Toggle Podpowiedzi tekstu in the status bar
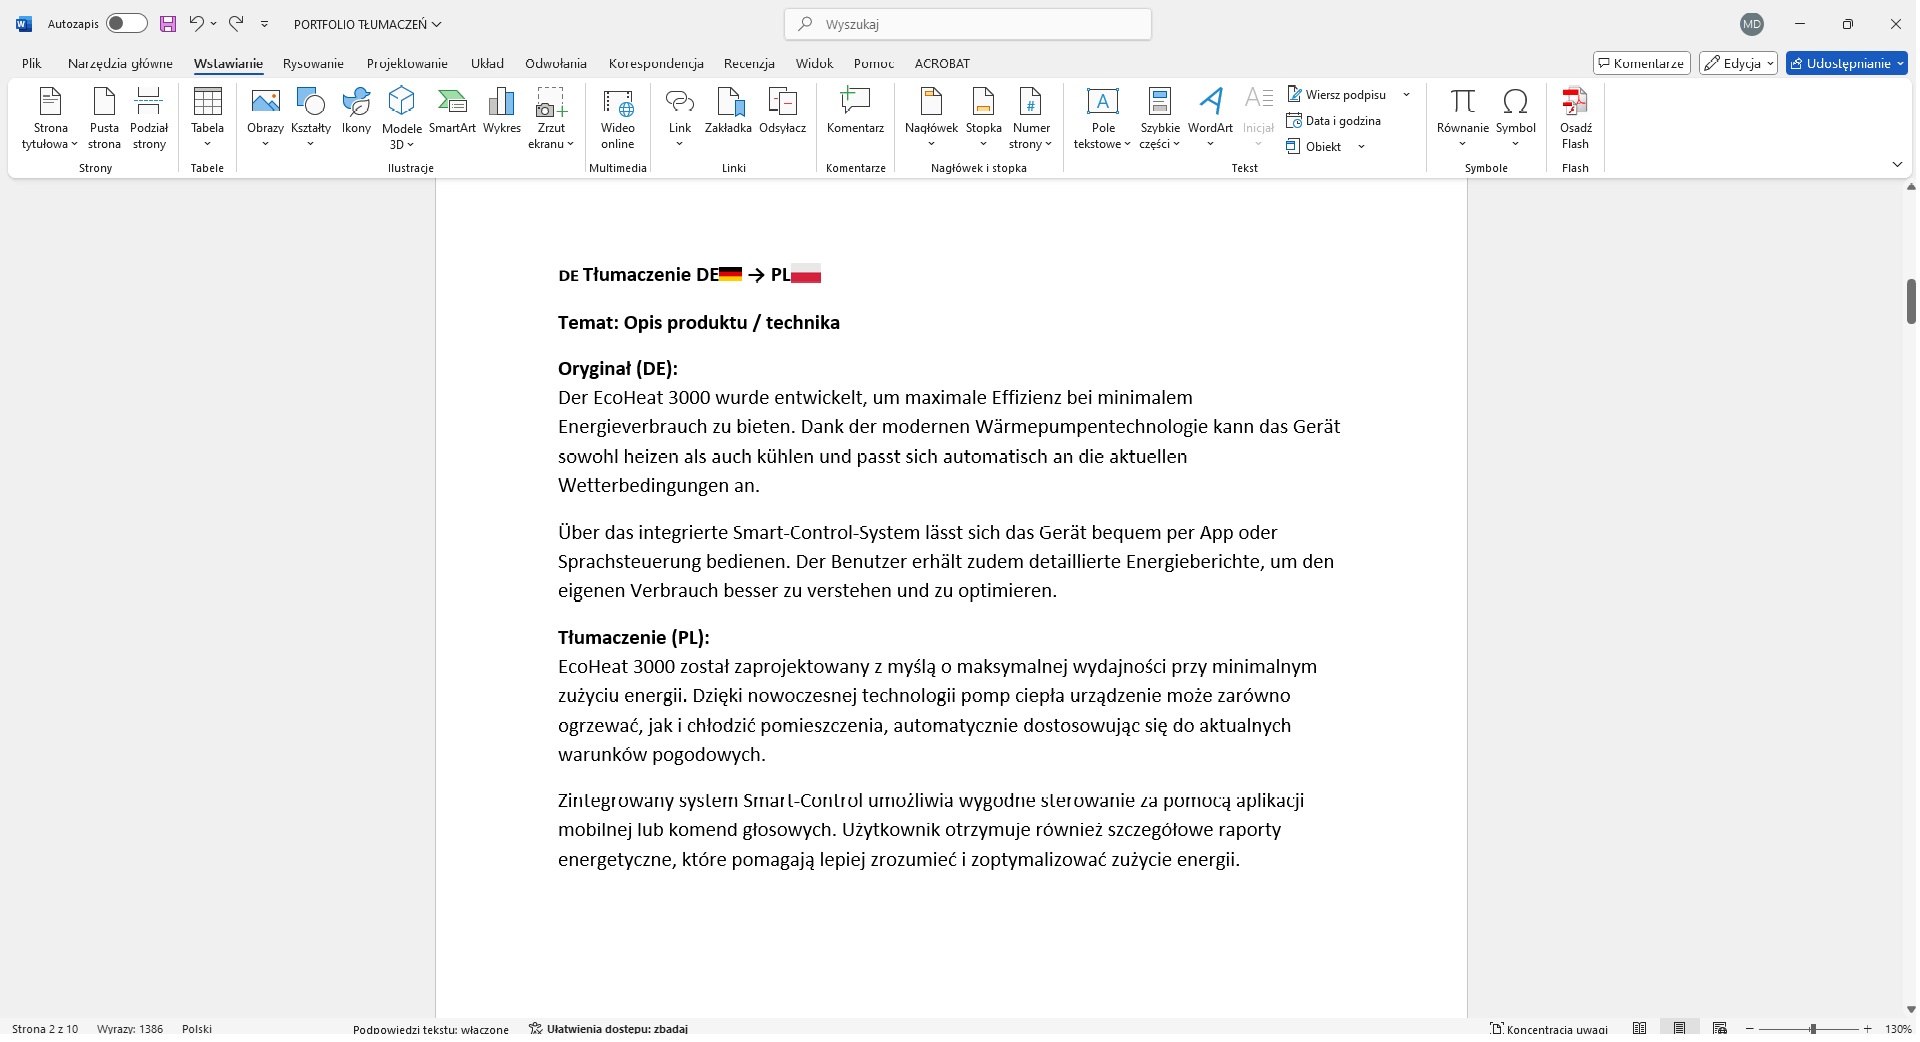The height and width of the screenshot is (1042, 1920). click(x=431, y=1029)
